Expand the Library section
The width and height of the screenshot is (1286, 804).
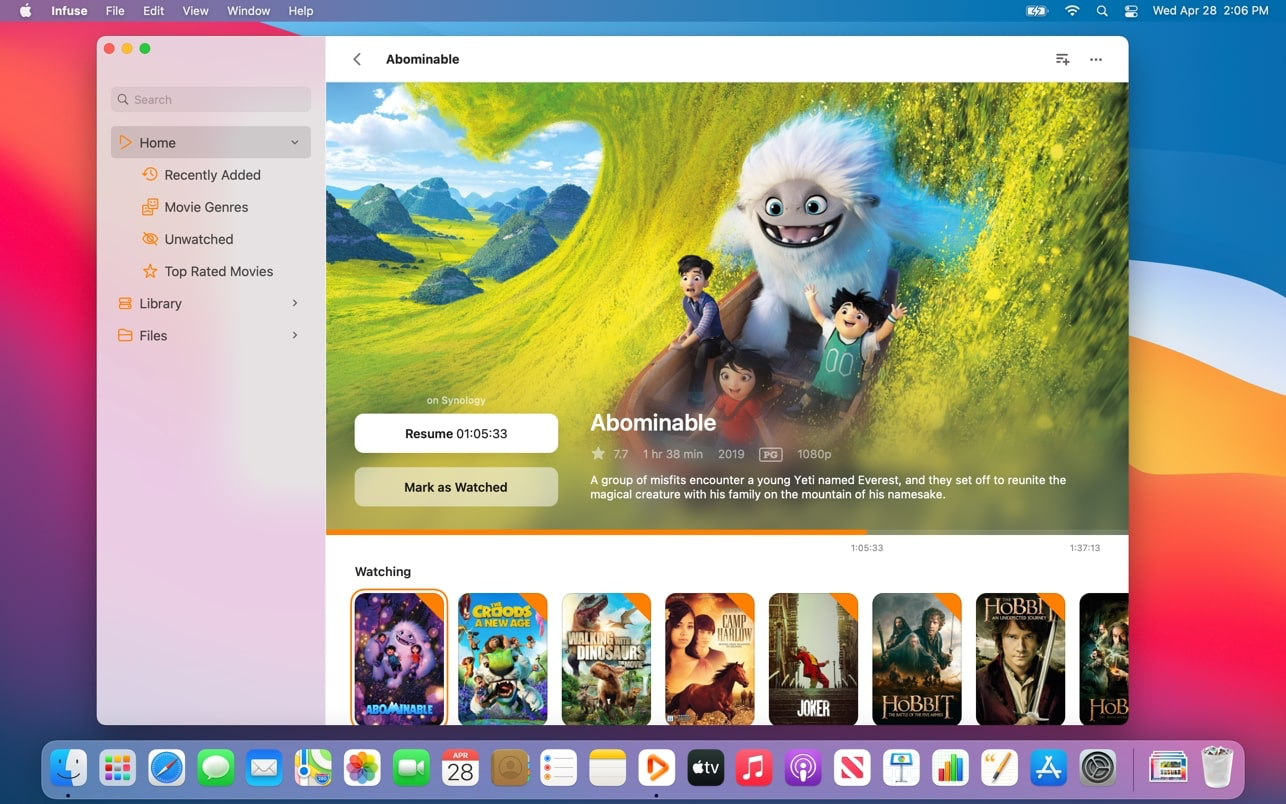pyautogui.click(x=294, y=303)
